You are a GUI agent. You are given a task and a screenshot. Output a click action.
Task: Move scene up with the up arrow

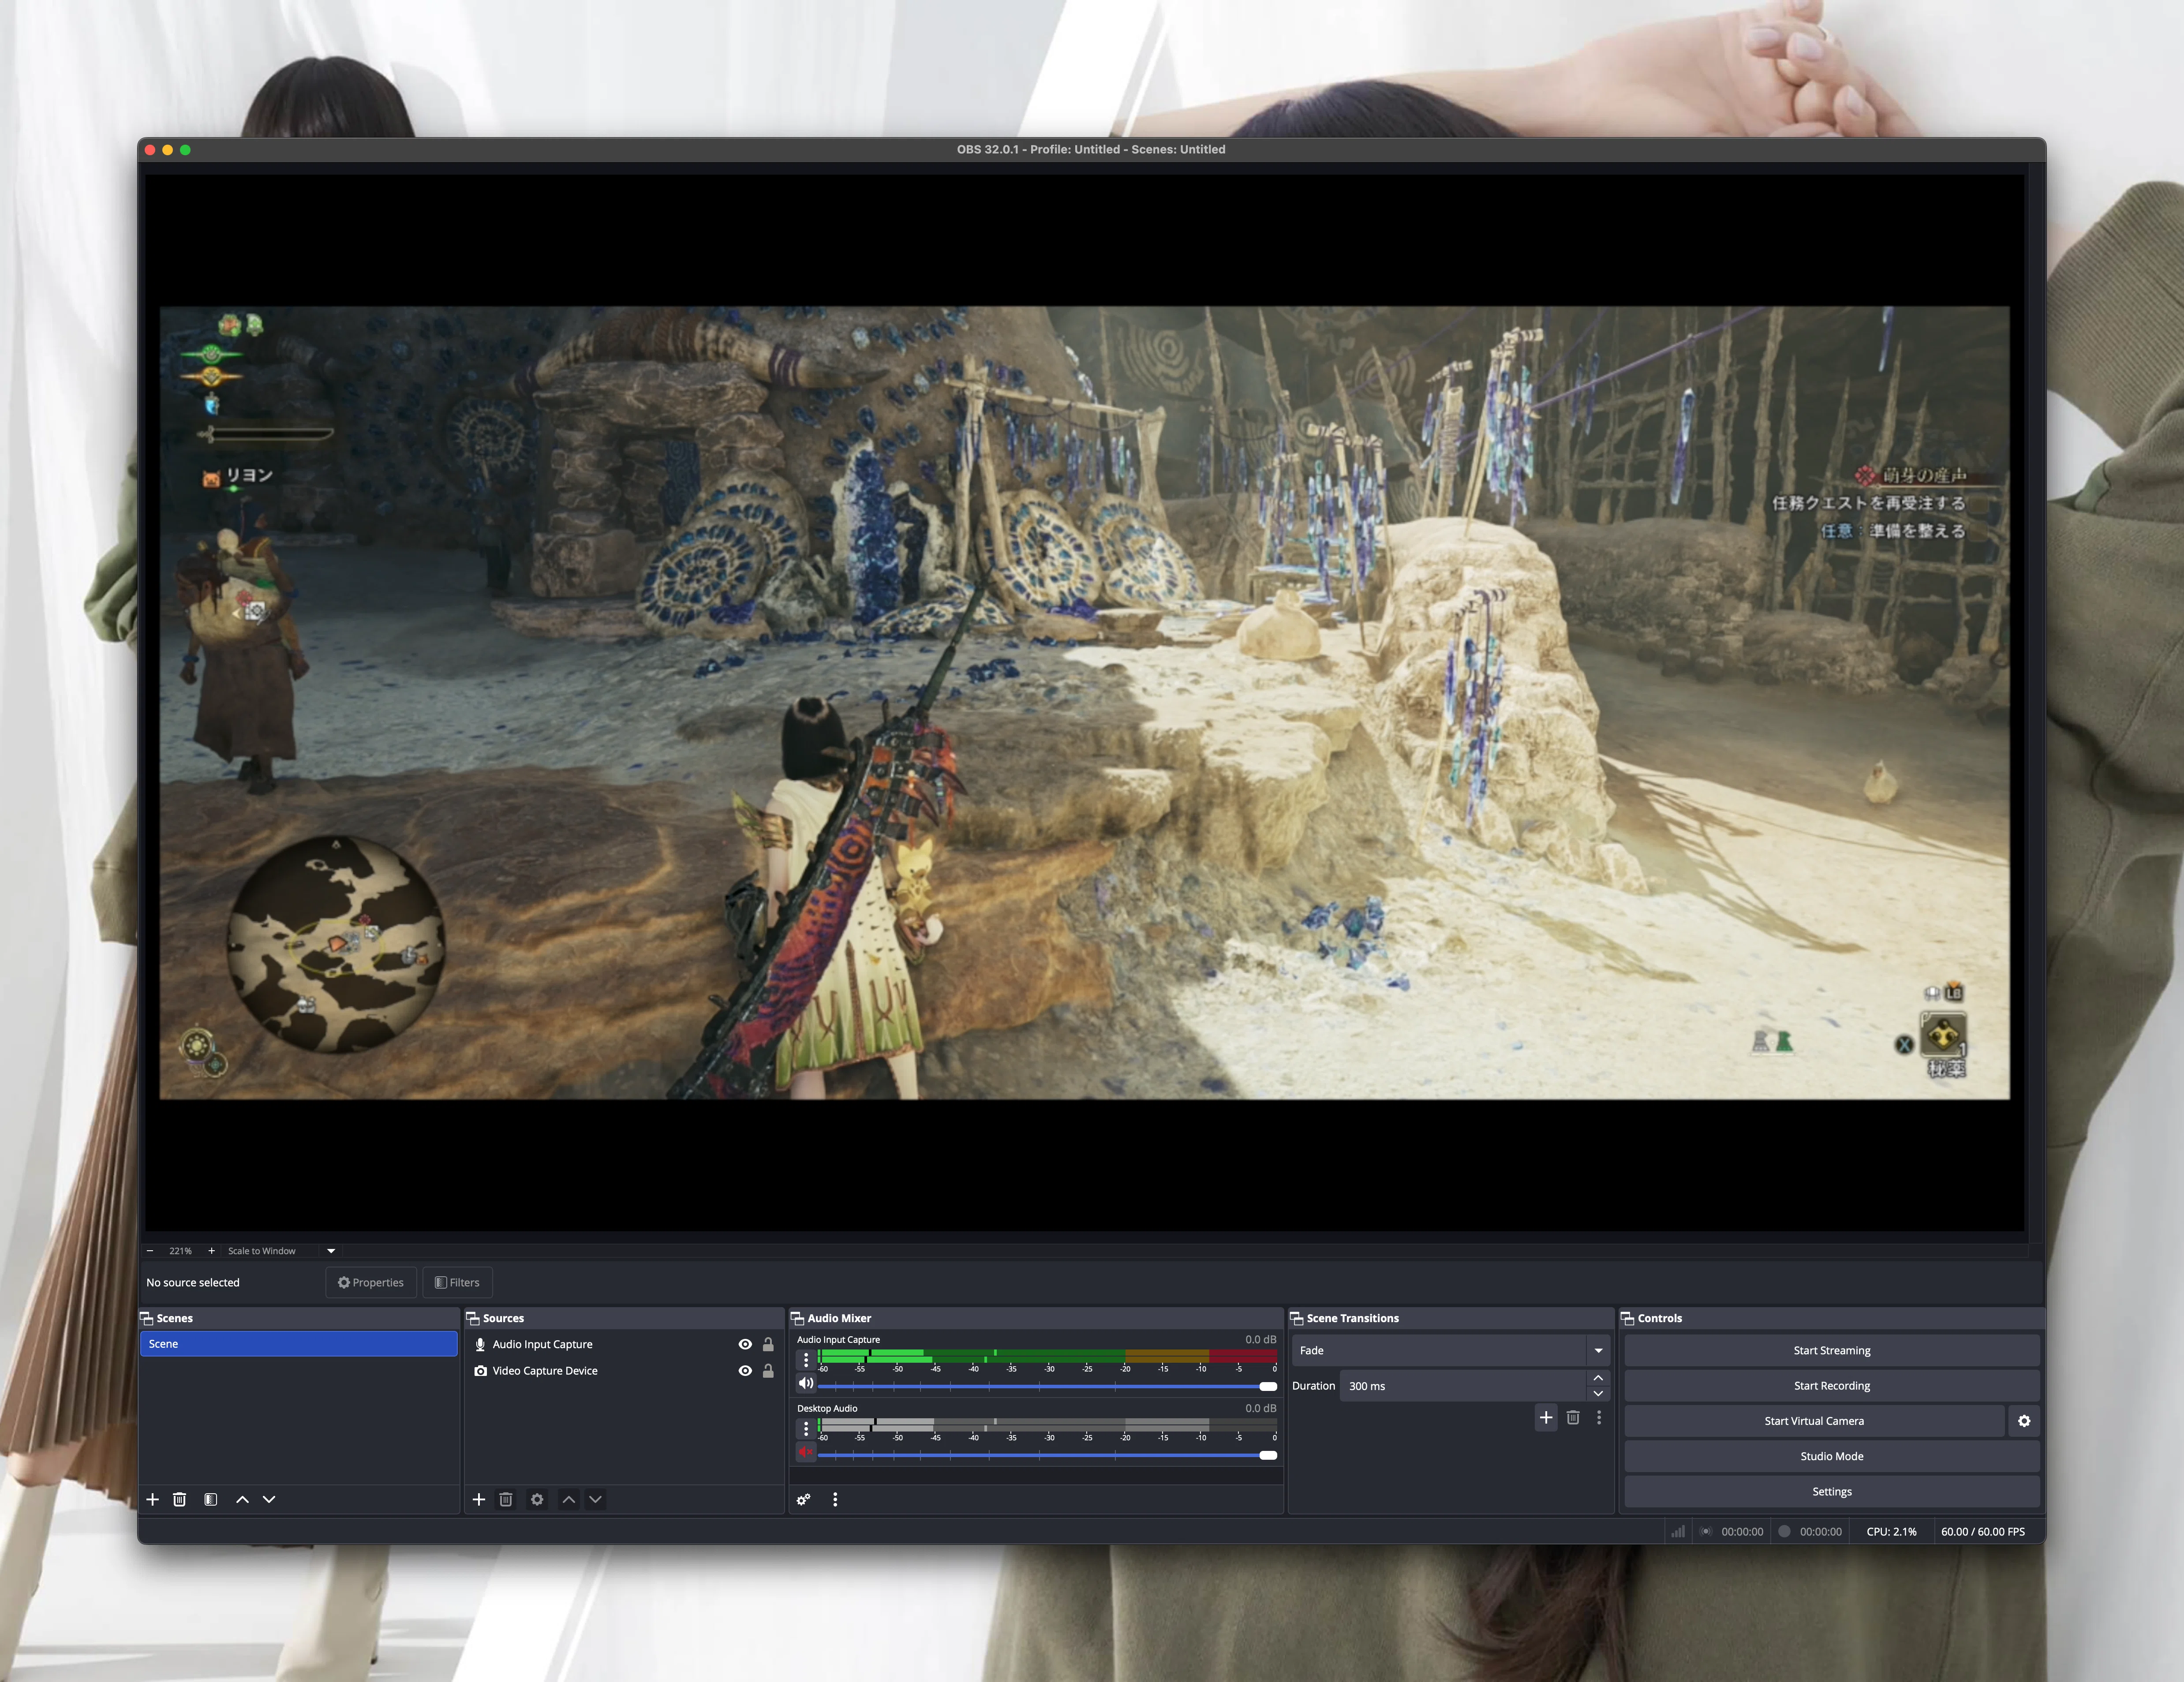click(242, 1499)
